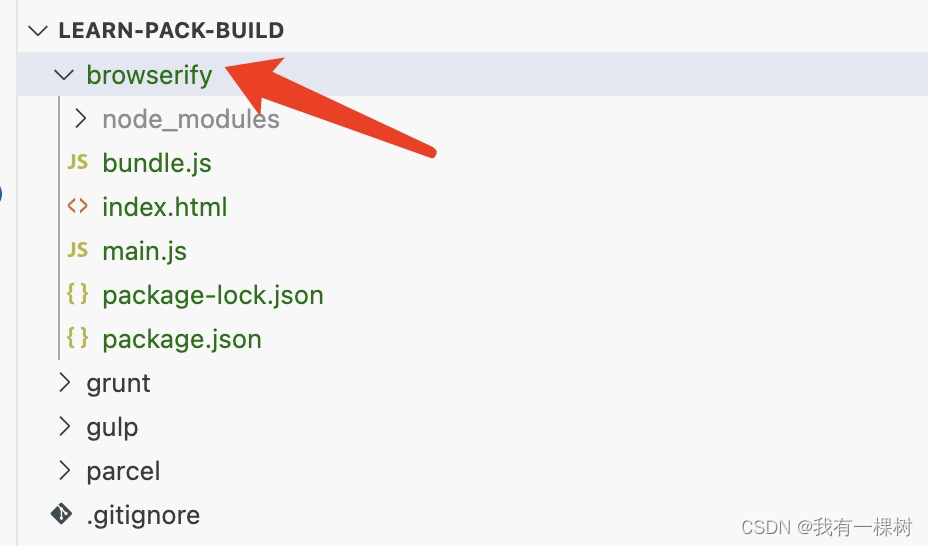Select the node_modules folder name
The height and width of the screenshot is (546, 928).
[191, 119]
